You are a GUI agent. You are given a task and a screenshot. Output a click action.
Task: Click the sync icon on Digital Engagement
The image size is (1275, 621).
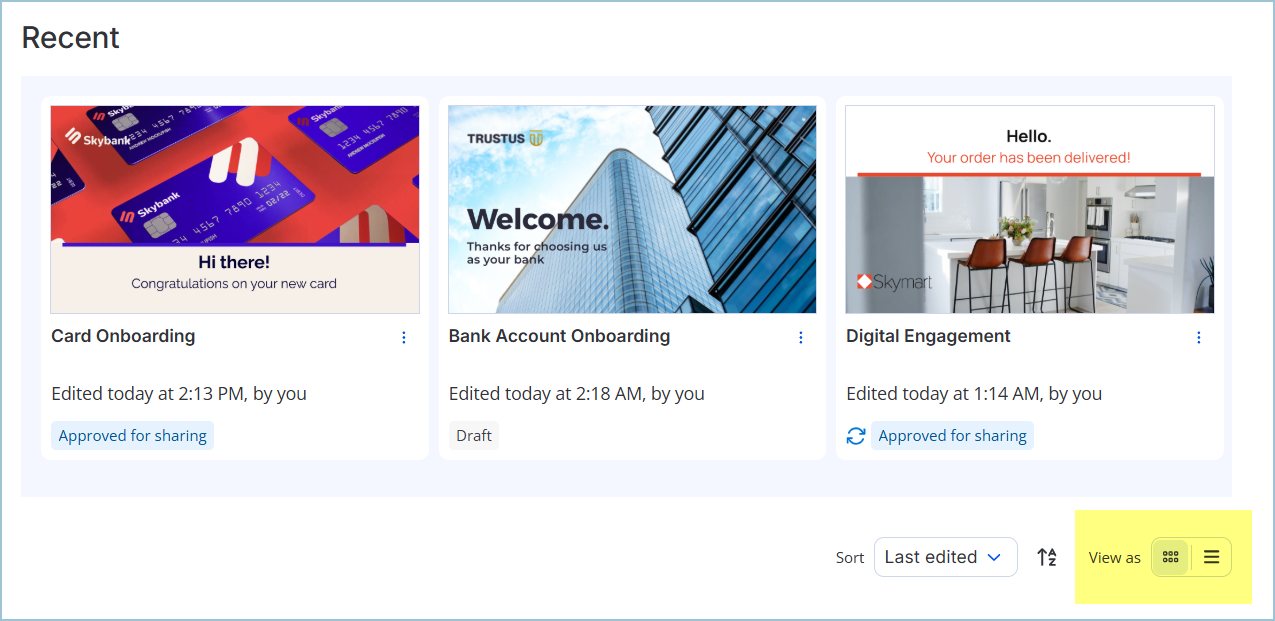point(856,436)
